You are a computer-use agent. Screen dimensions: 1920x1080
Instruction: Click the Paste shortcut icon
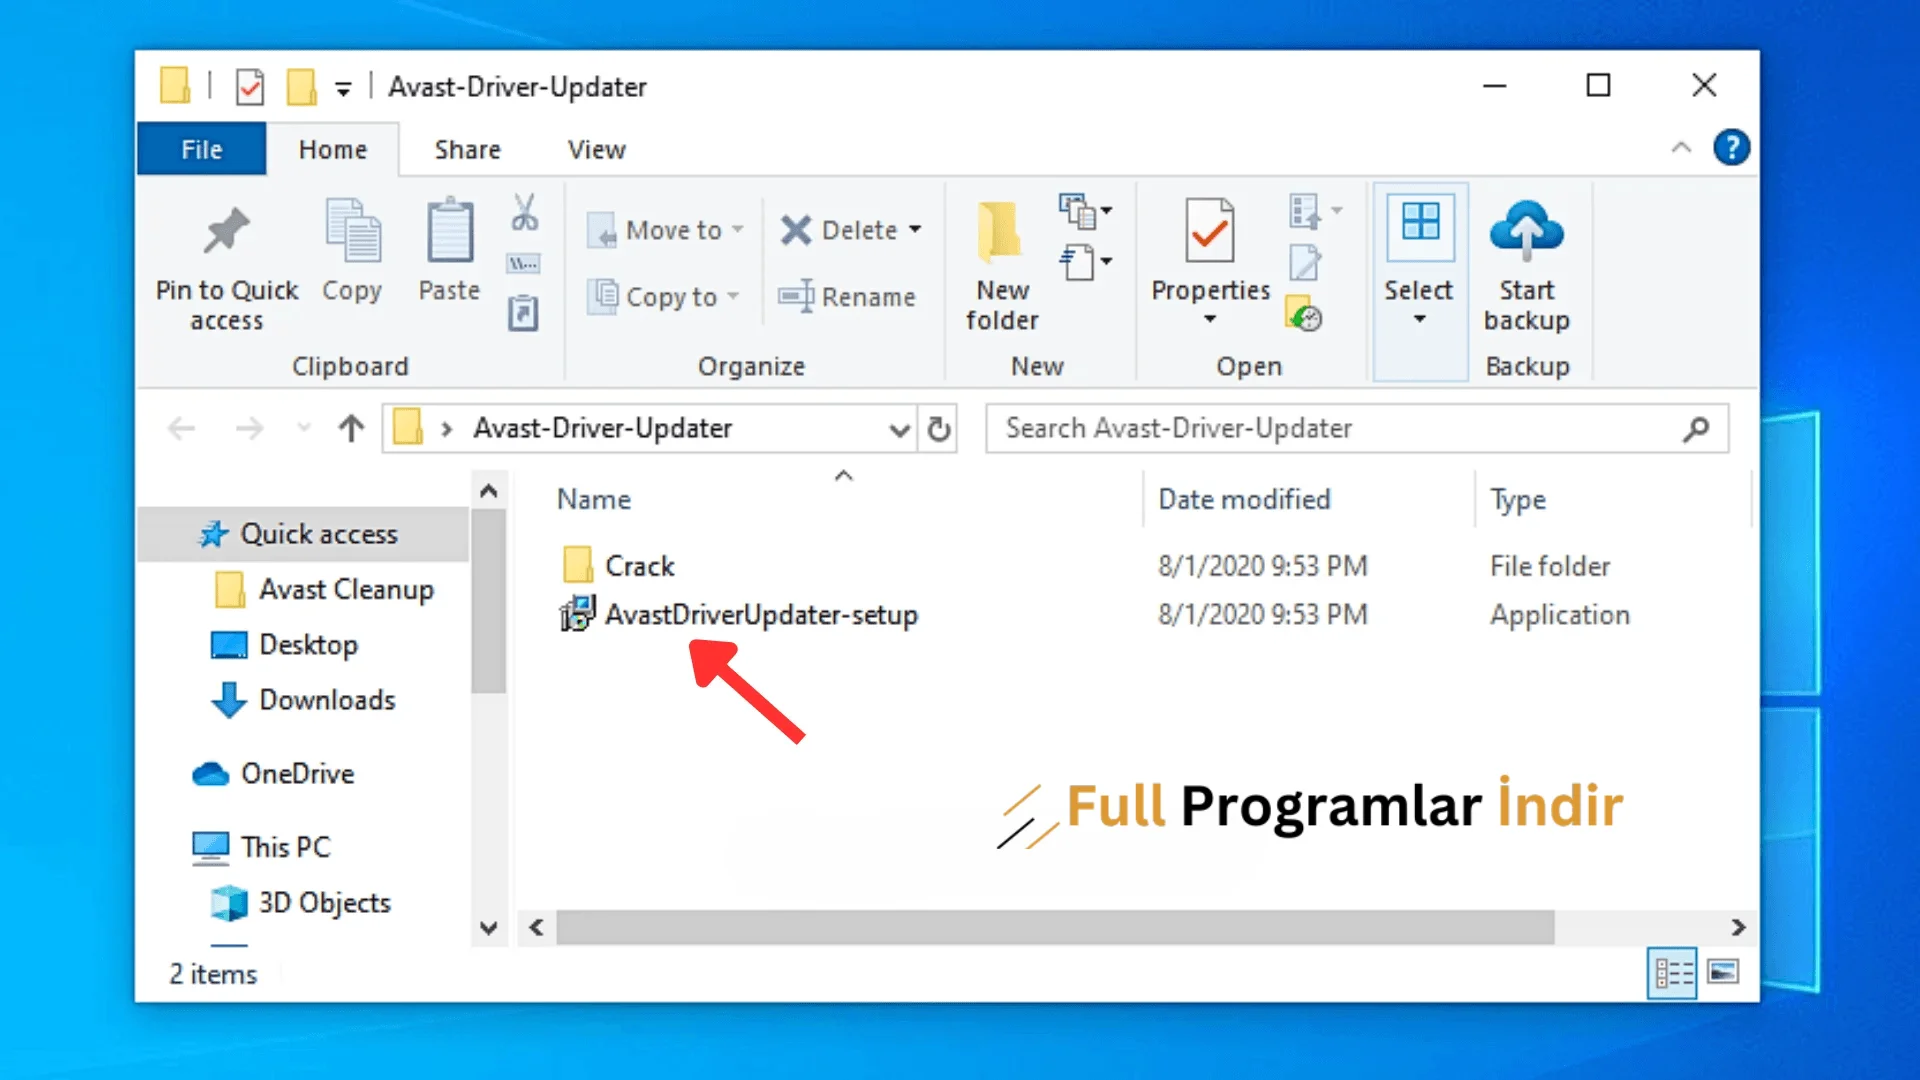(x=523, y=313)
